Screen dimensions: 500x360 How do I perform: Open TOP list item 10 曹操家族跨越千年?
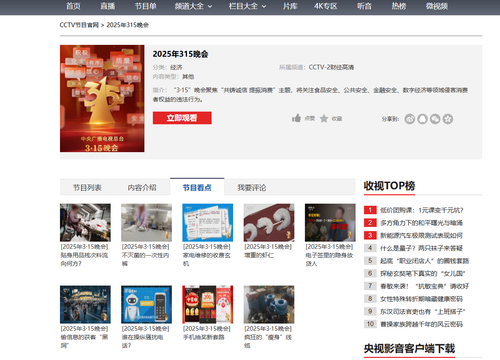click(x=421, y=324)
